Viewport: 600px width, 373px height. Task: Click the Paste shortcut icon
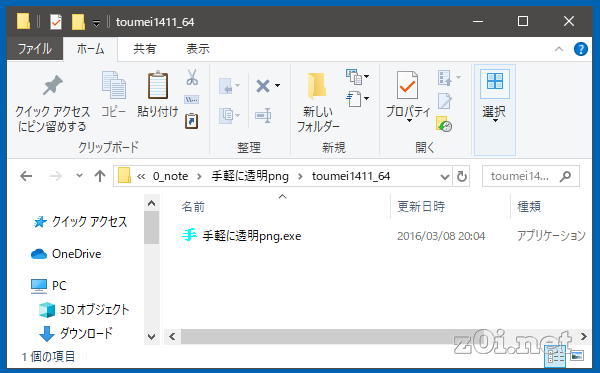(192, 121)
